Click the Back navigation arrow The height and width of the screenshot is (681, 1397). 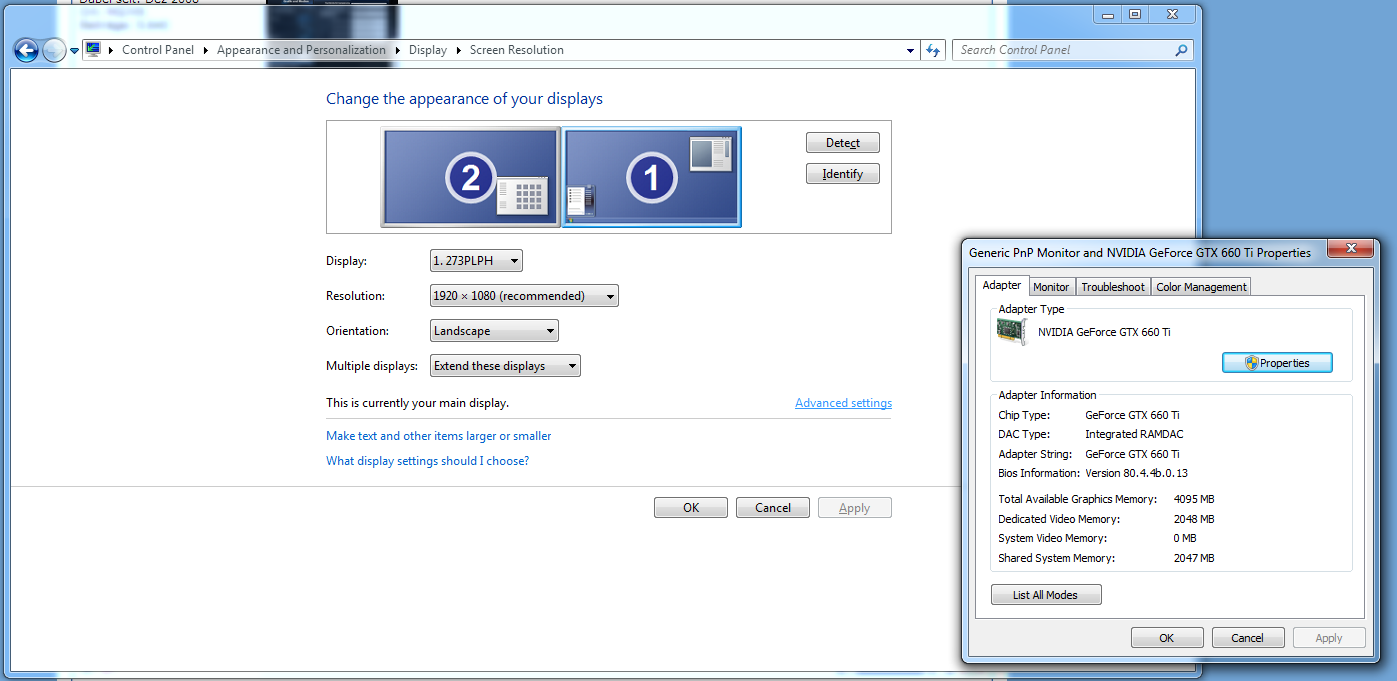[26, 50]
